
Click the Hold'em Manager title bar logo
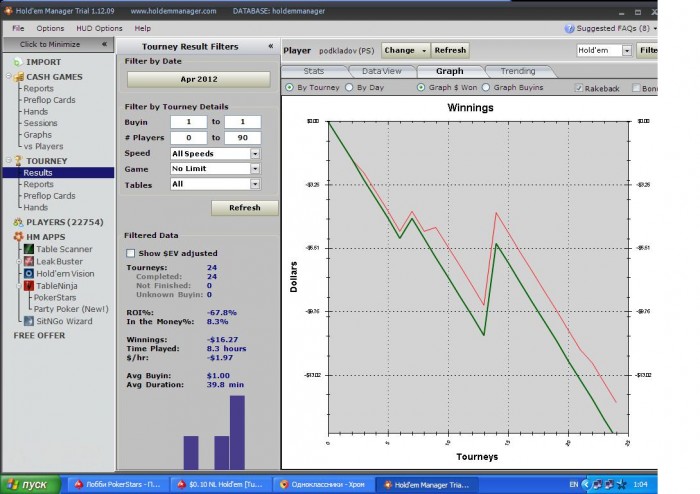click(8, 11)
